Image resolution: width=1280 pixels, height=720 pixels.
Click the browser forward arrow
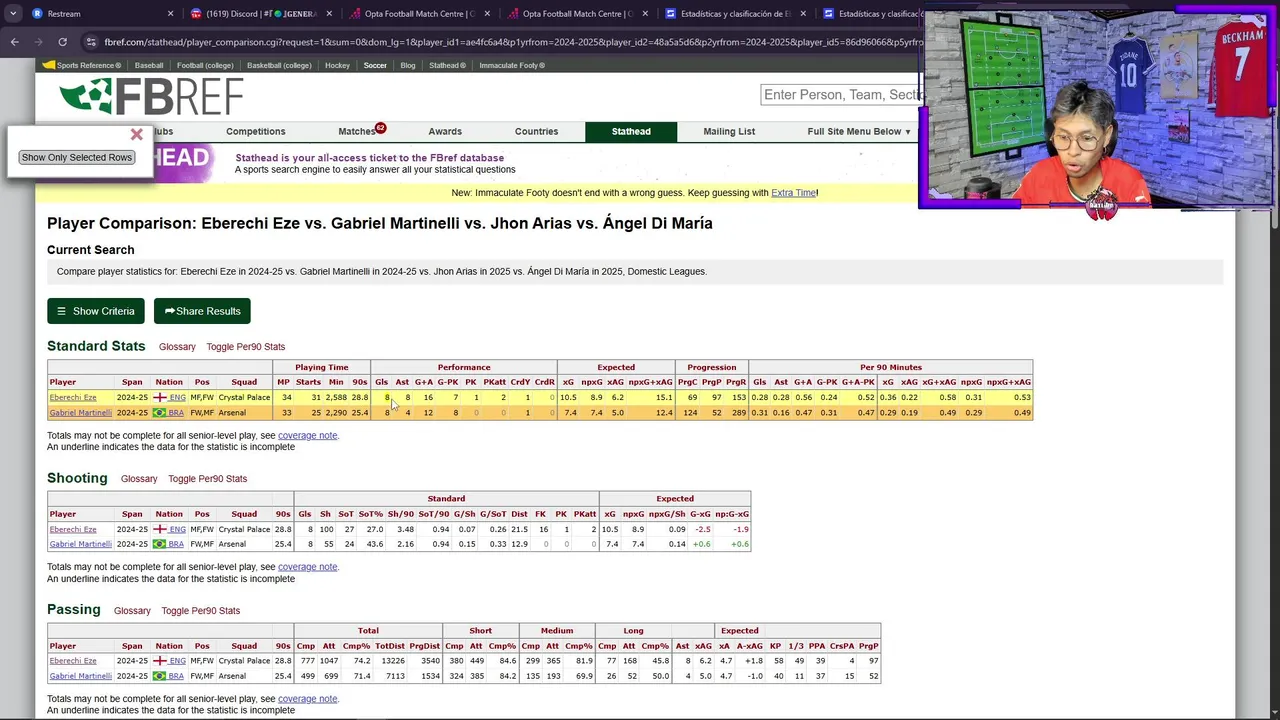coord(39,42)
